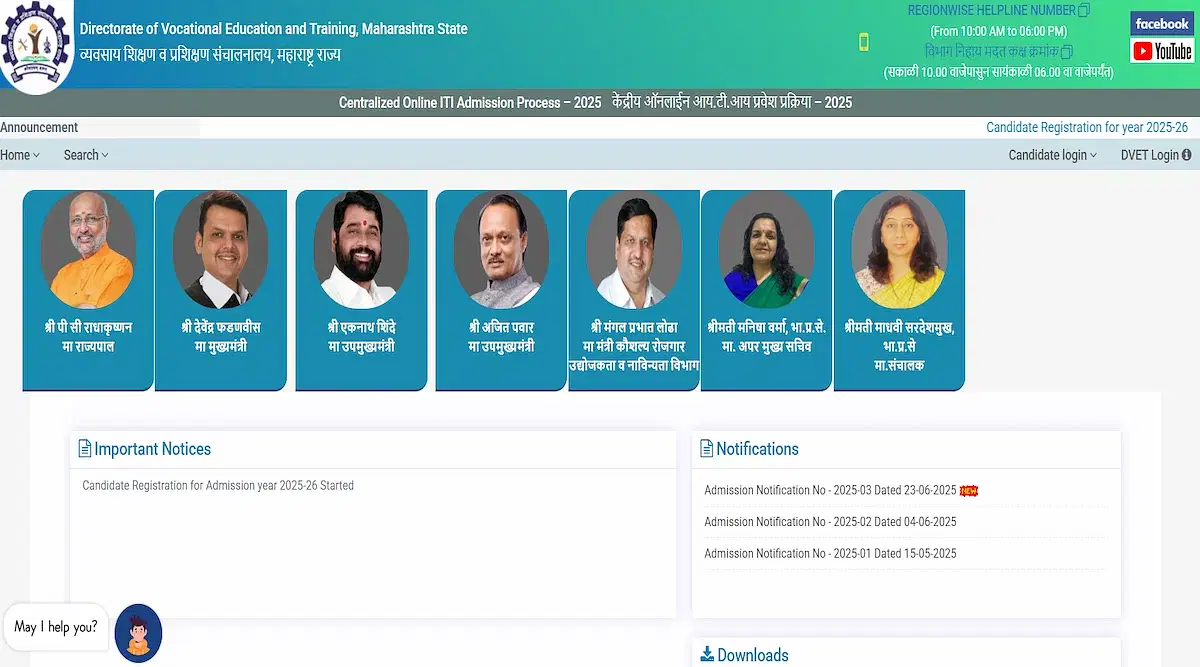
Task: Select the Devendra Fadnavis photo card
Action: pyautogui.click(x=221, y=290)
